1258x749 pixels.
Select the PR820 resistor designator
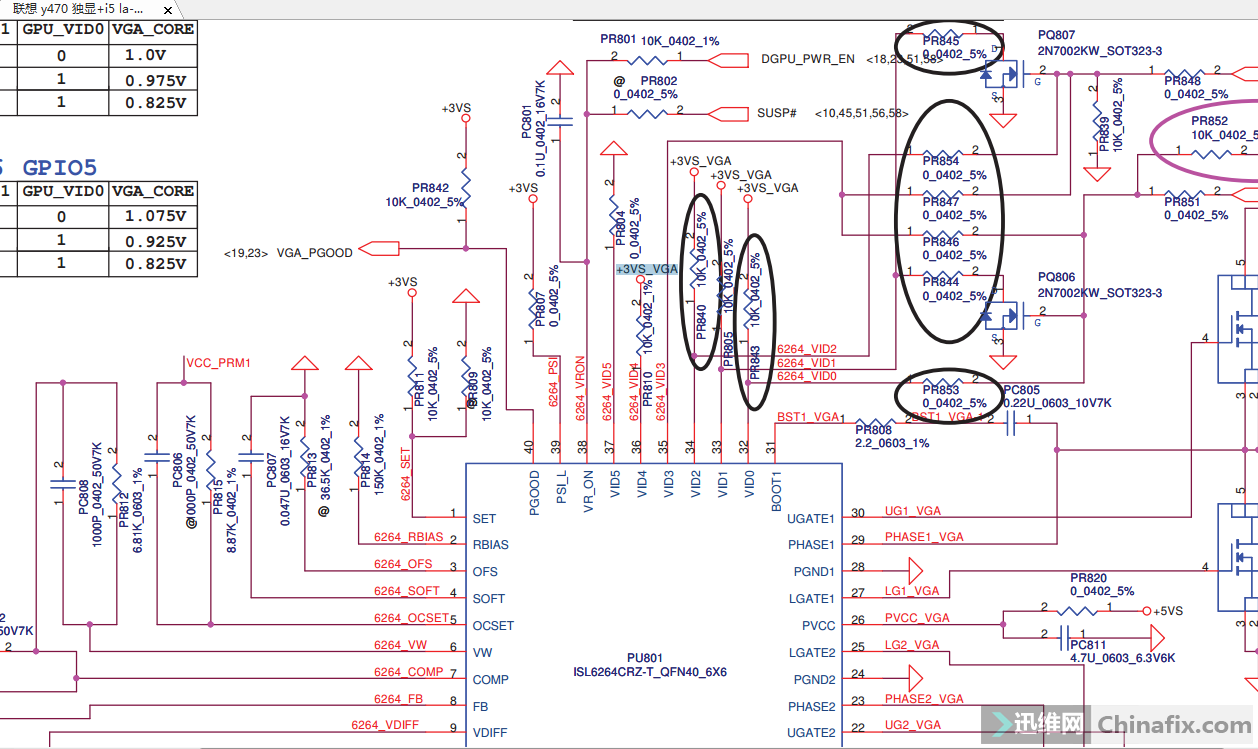coord(1088,578)
